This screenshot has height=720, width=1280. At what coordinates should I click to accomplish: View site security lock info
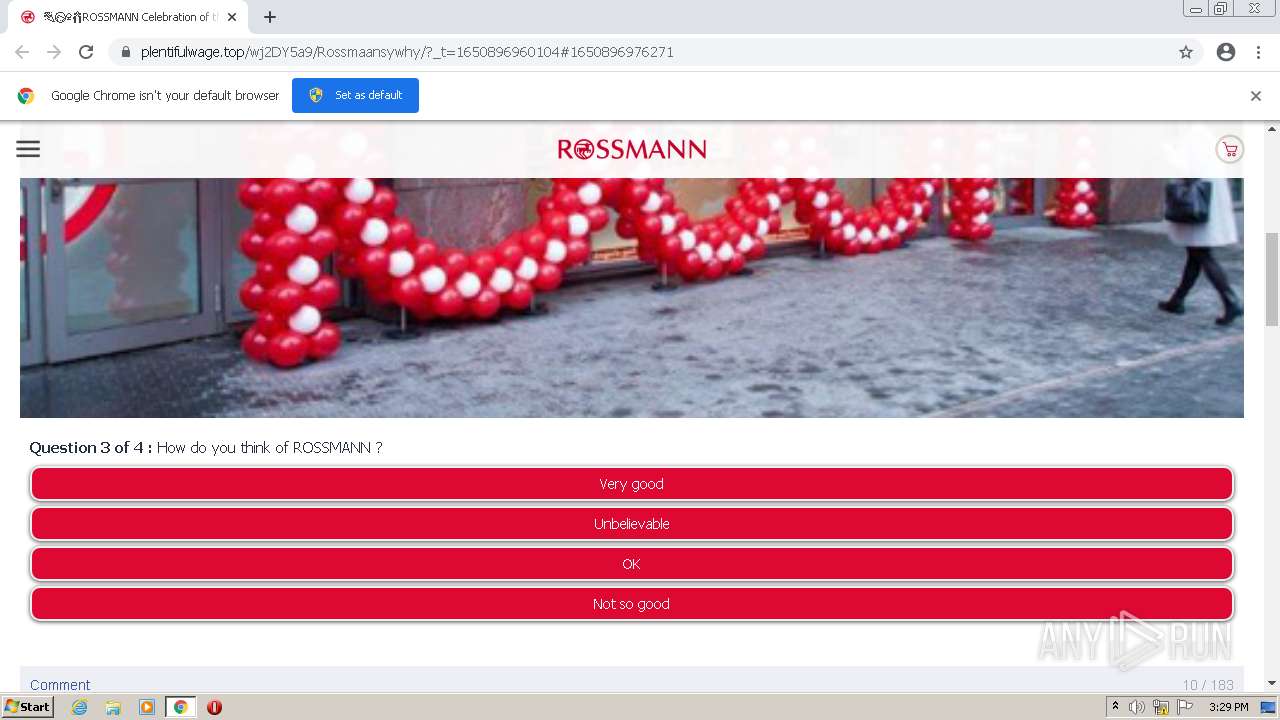tap(126, 52)
